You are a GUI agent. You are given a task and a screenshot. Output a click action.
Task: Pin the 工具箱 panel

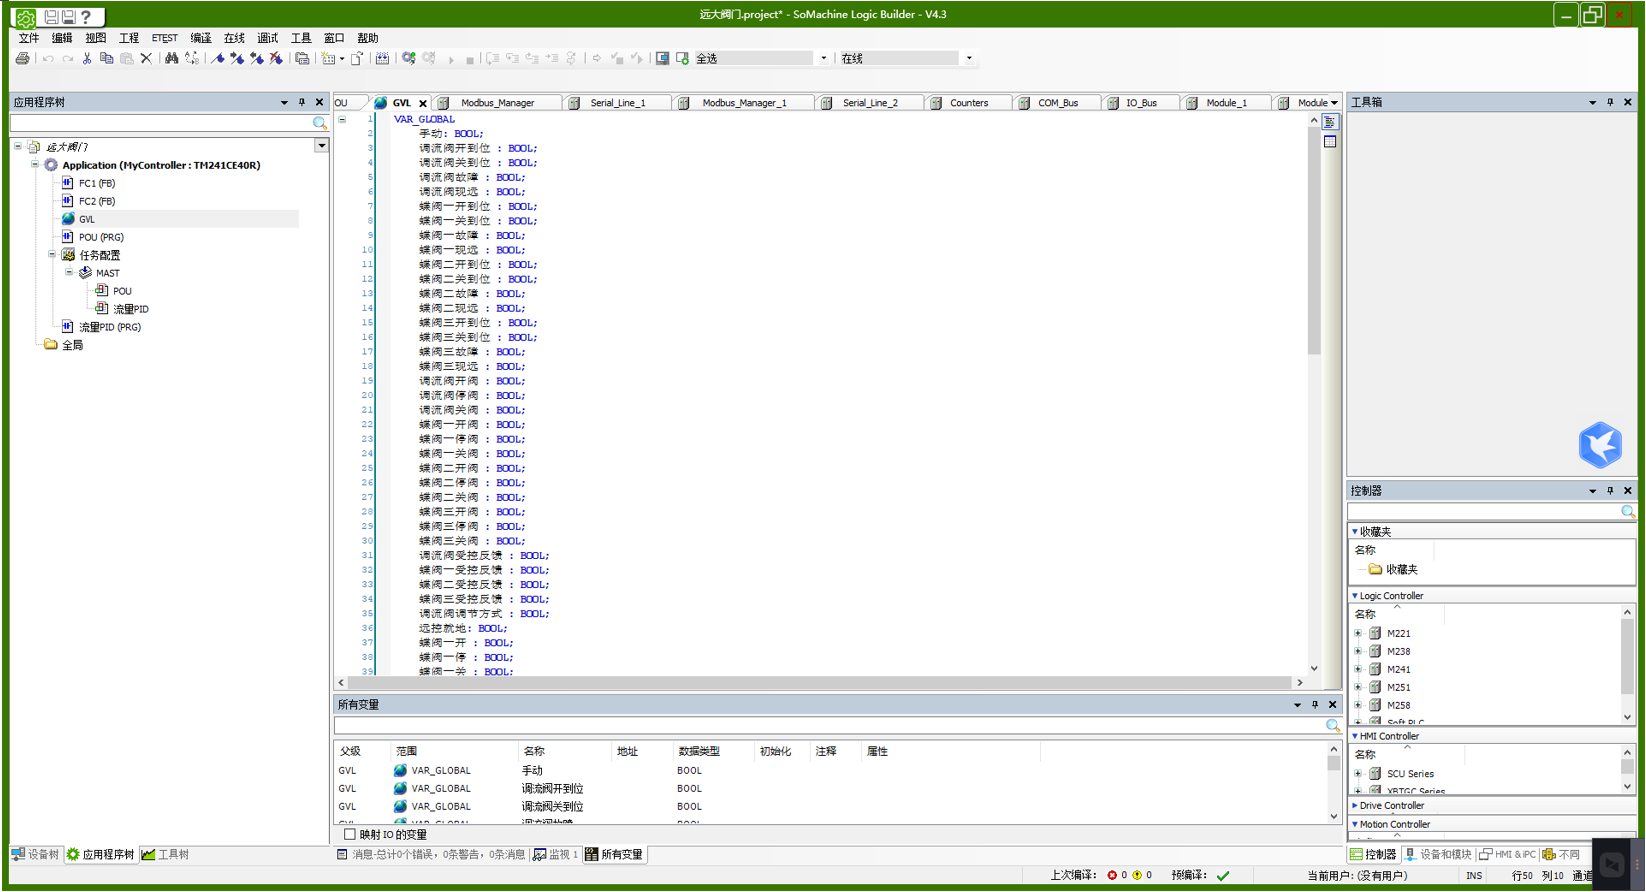click(x=1610, y=102)
